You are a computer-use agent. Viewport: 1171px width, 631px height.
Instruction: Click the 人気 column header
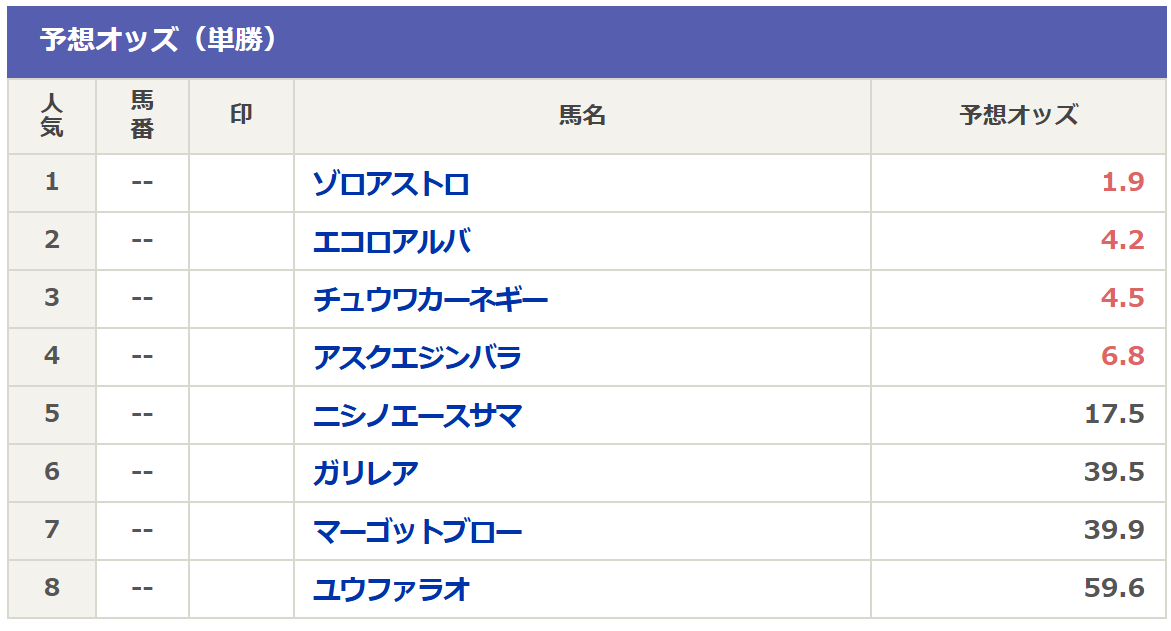point(52,116)
